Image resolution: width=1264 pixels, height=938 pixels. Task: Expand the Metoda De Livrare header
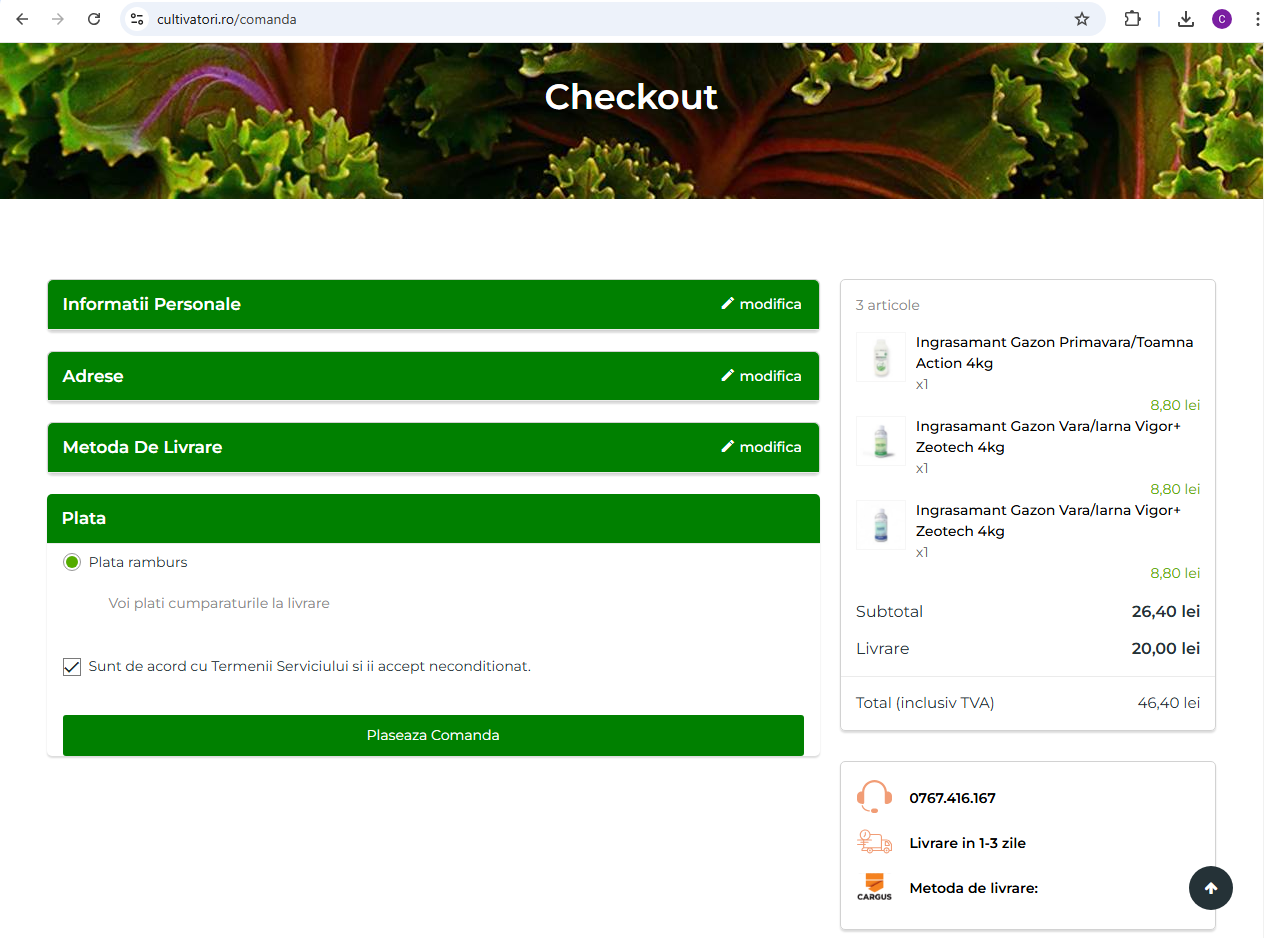pos(433,447)
